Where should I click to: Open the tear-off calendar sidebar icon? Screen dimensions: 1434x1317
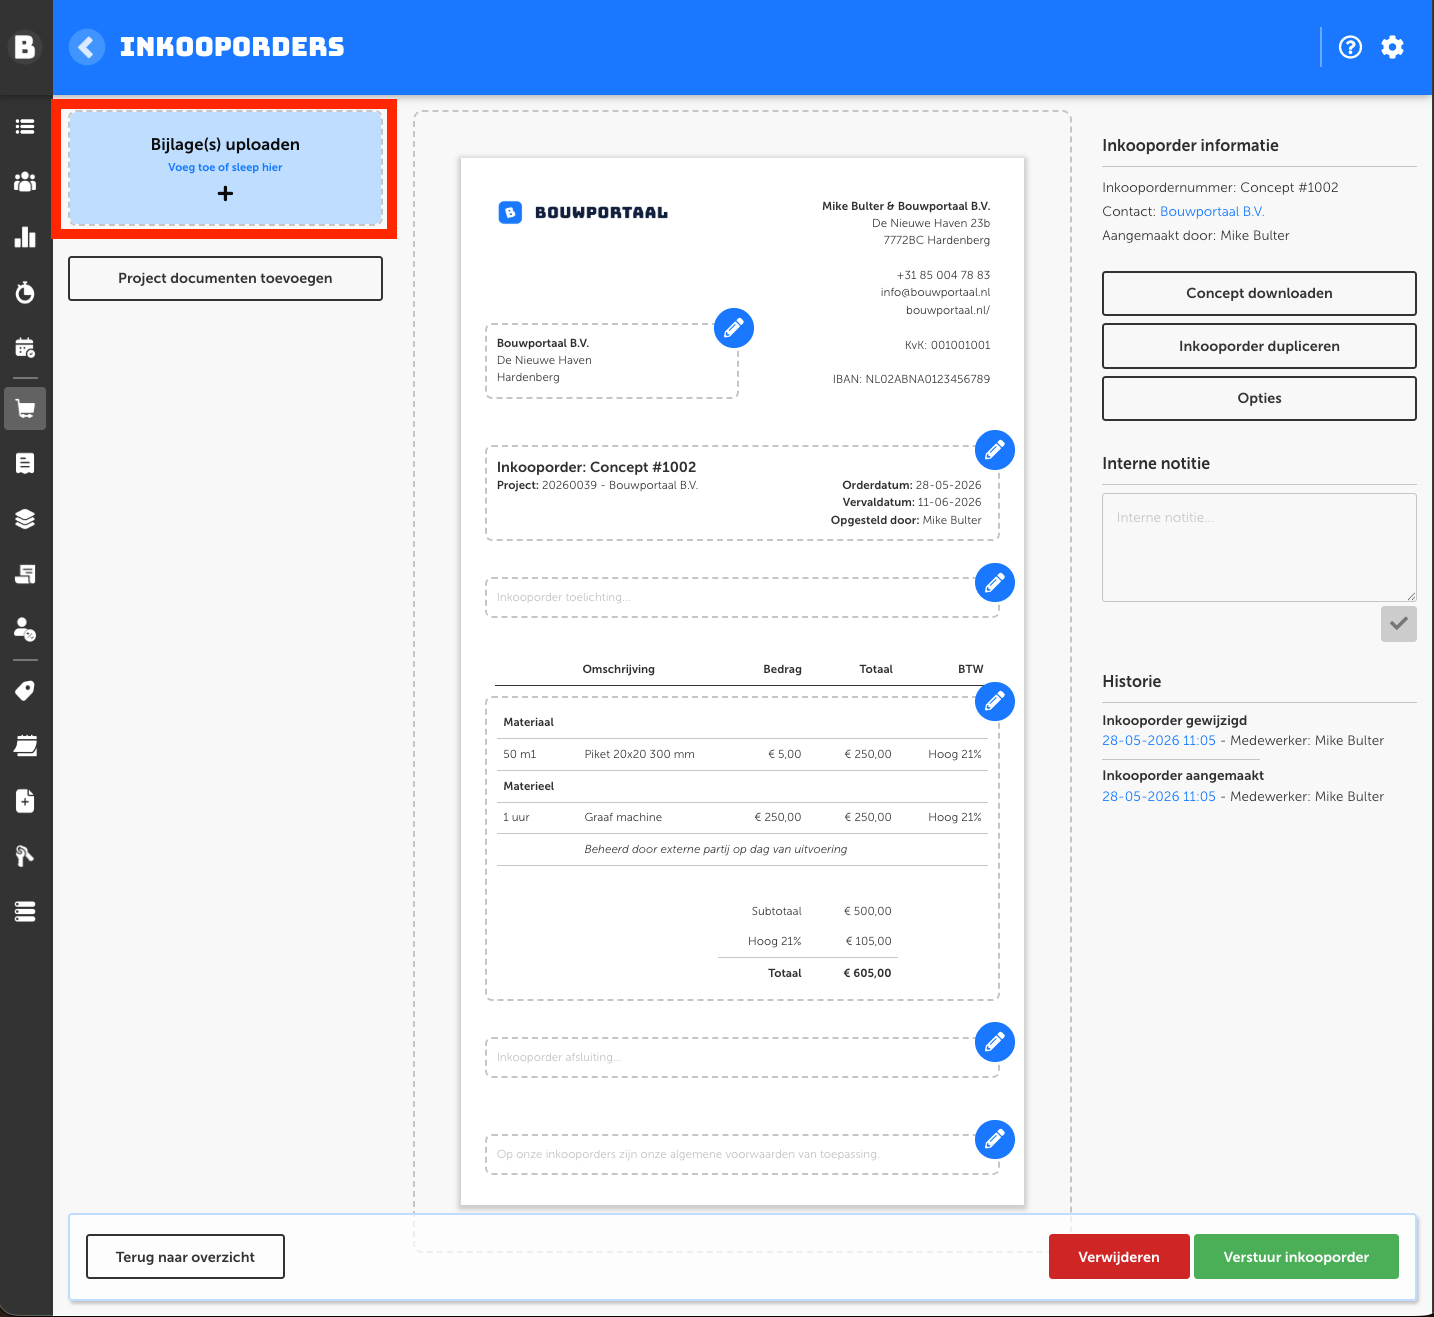(x=25, y=746)
